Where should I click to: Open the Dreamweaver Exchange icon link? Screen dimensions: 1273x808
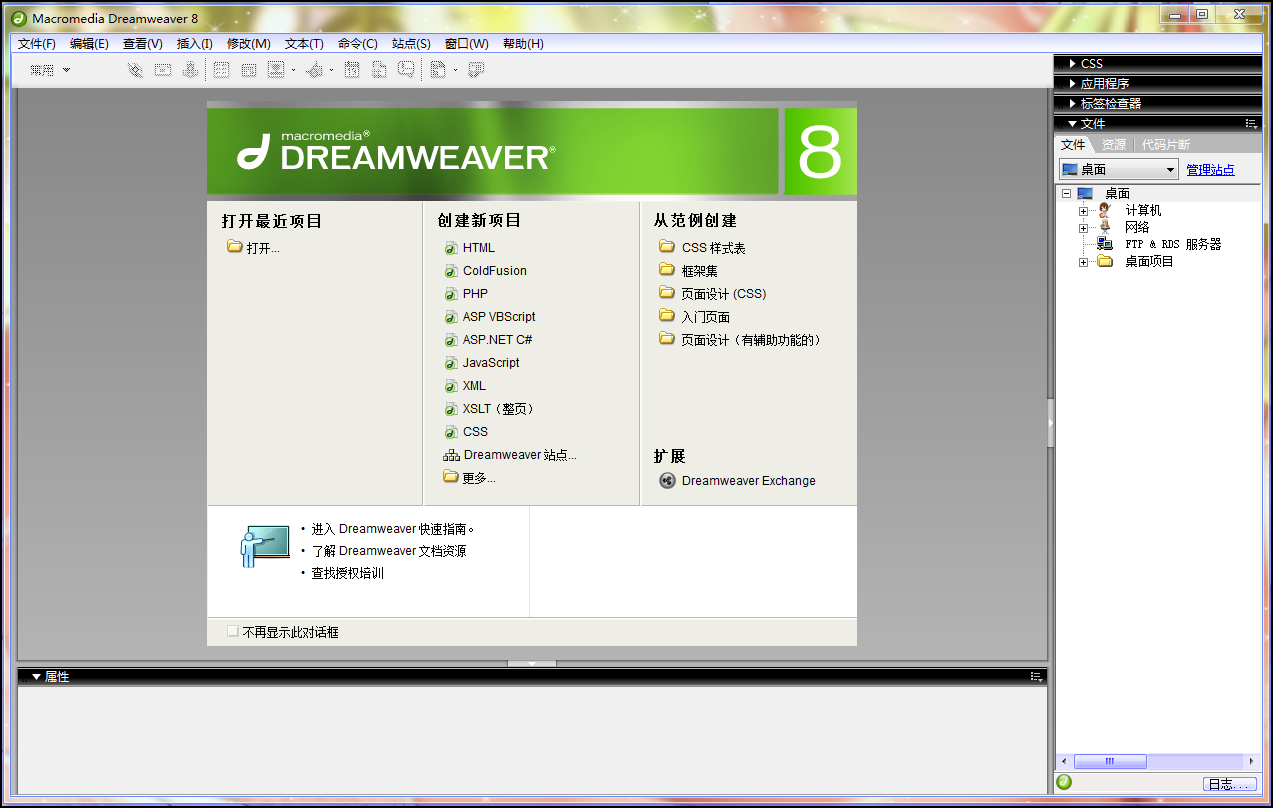(x=668, y=481)
